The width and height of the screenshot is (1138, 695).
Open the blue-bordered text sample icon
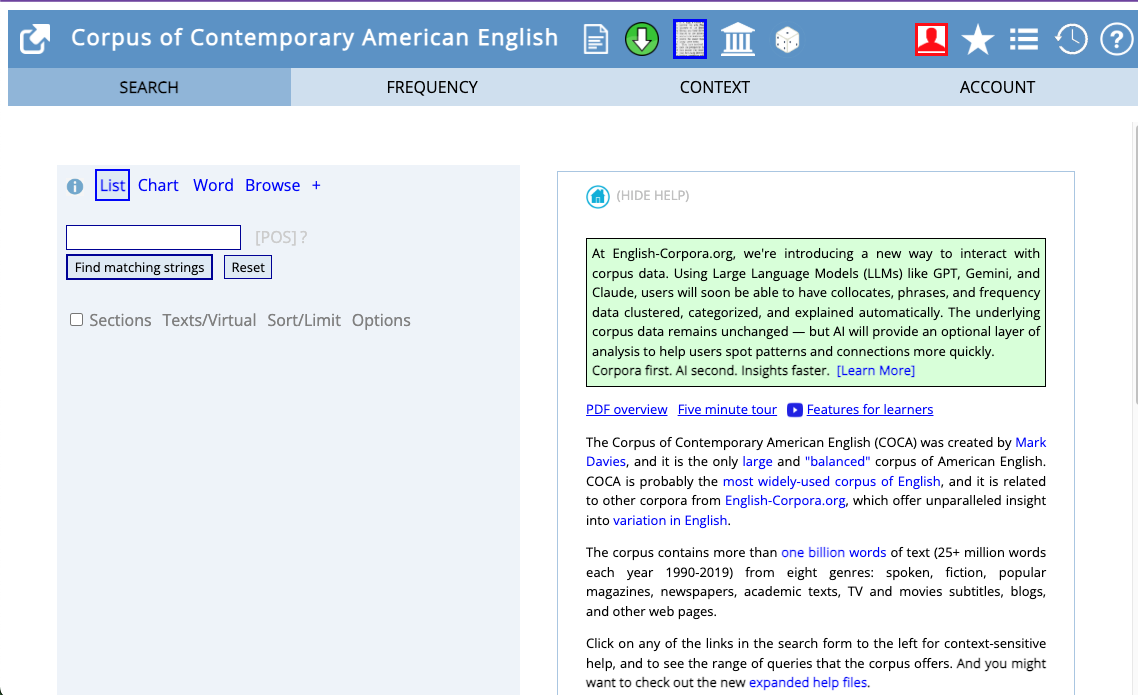coord(690,40)
